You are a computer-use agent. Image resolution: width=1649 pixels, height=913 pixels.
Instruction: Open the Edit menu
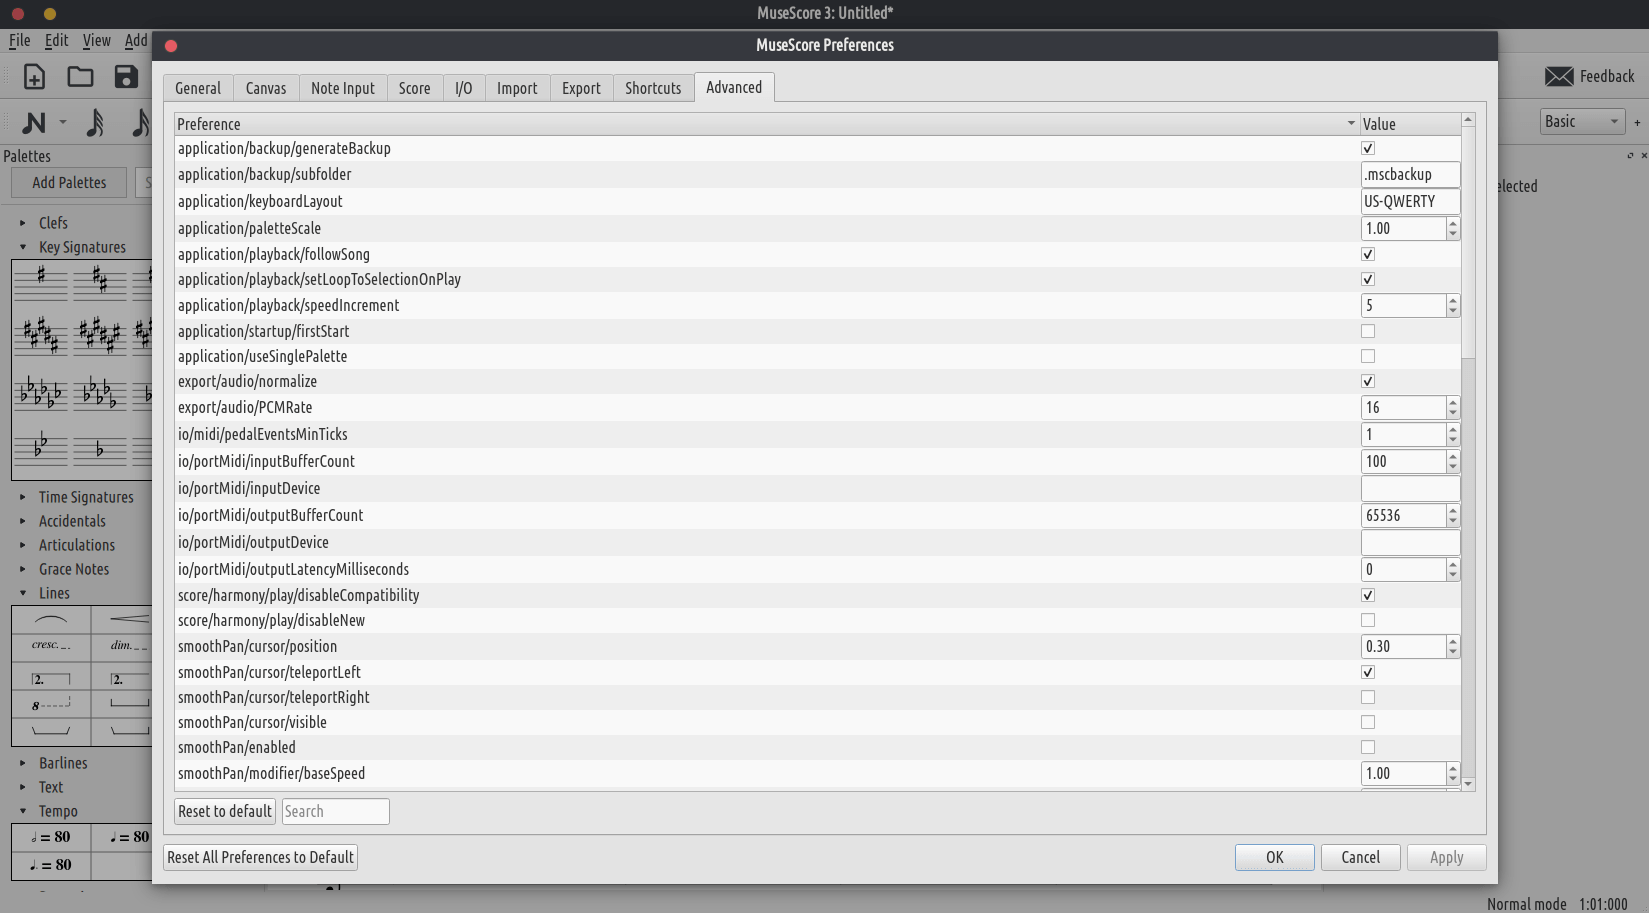click(x=57, y=41)
